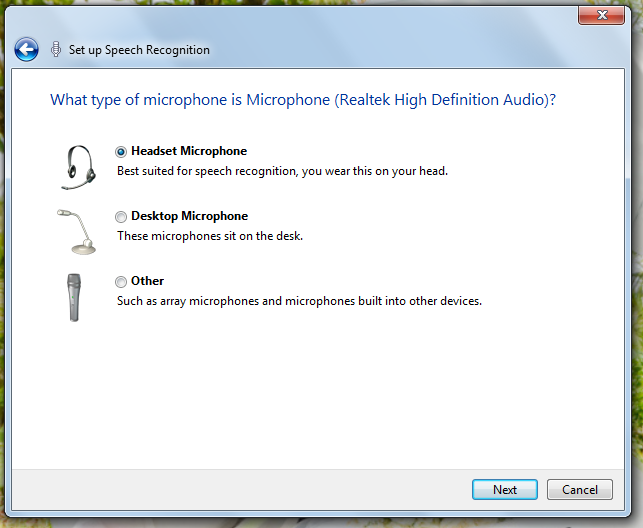Screen dimensions: 643x528
Task: Click the desktop microphone picture
Action: (77, 232)
